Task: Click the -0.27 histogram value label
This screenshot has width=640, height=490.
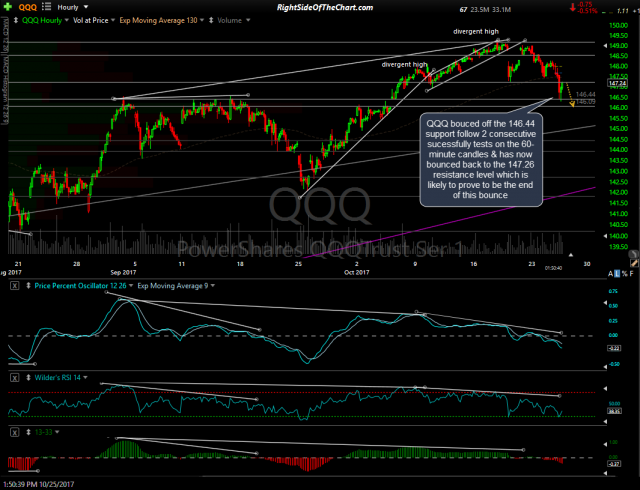Action: (614, 463)
